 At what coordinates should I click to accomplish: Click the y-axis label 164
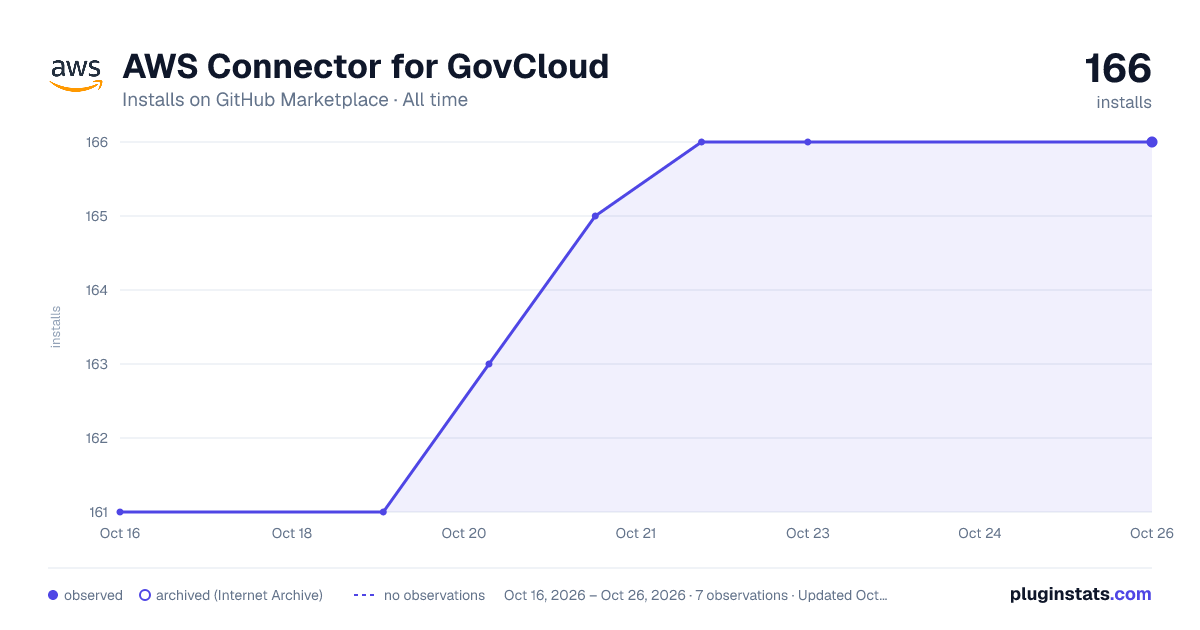(x=97, y=290)
